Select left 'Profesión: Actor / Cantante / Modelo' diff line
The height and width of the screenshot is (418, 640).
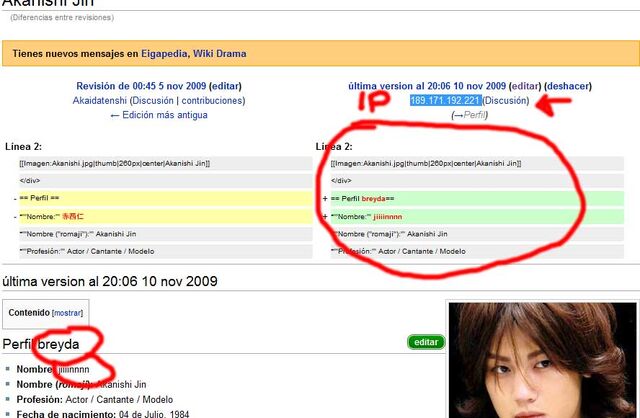(x=165, y=251)
